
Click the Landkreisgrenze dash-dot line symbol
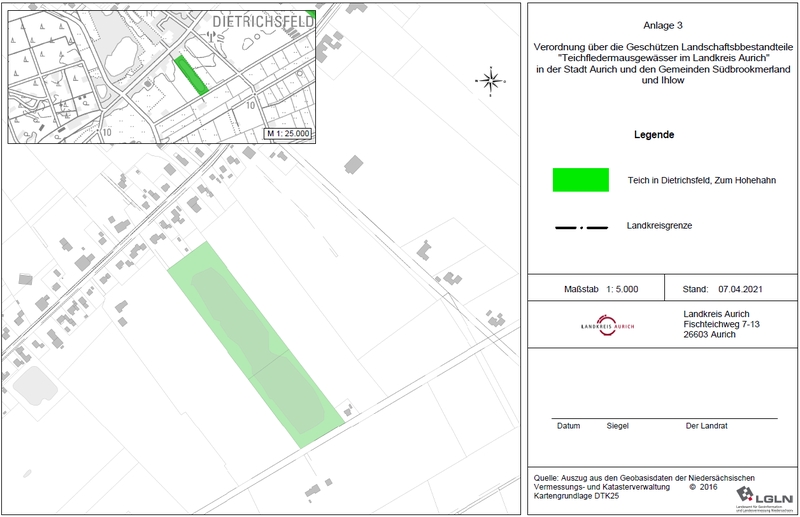tap(581, 227)
